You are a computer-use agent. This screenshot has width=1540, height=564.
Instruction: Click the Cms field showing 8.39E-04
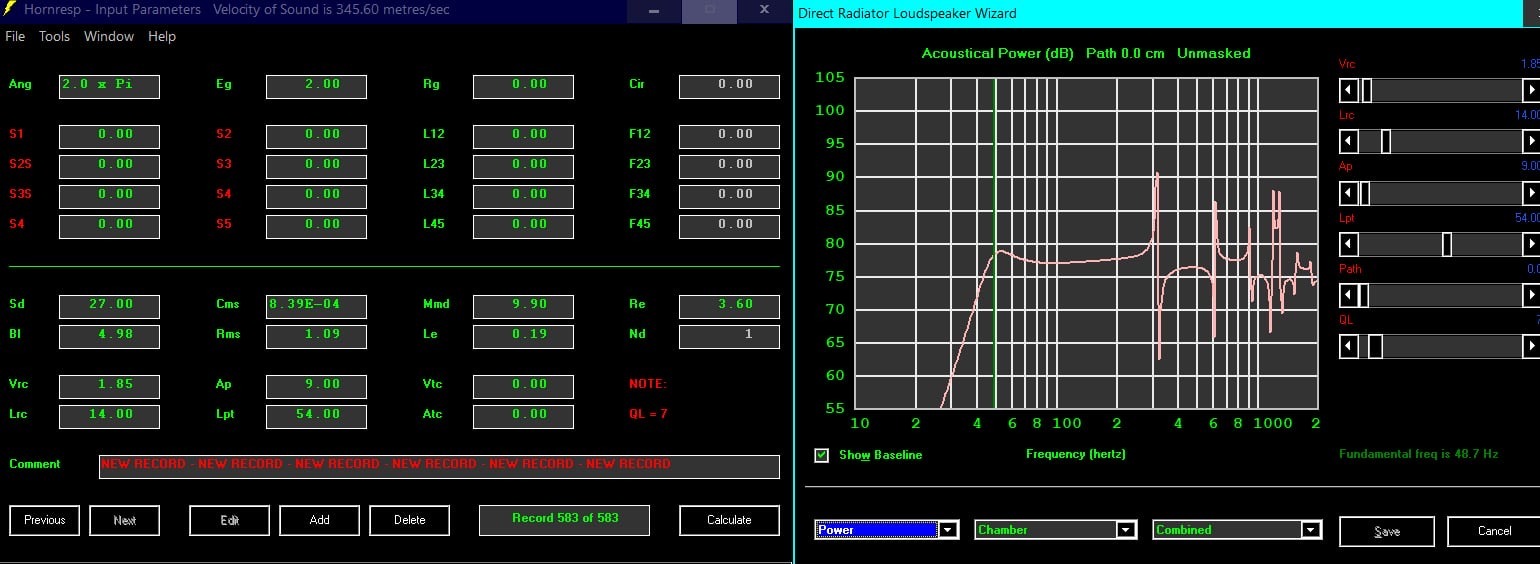tap(316, 306)
